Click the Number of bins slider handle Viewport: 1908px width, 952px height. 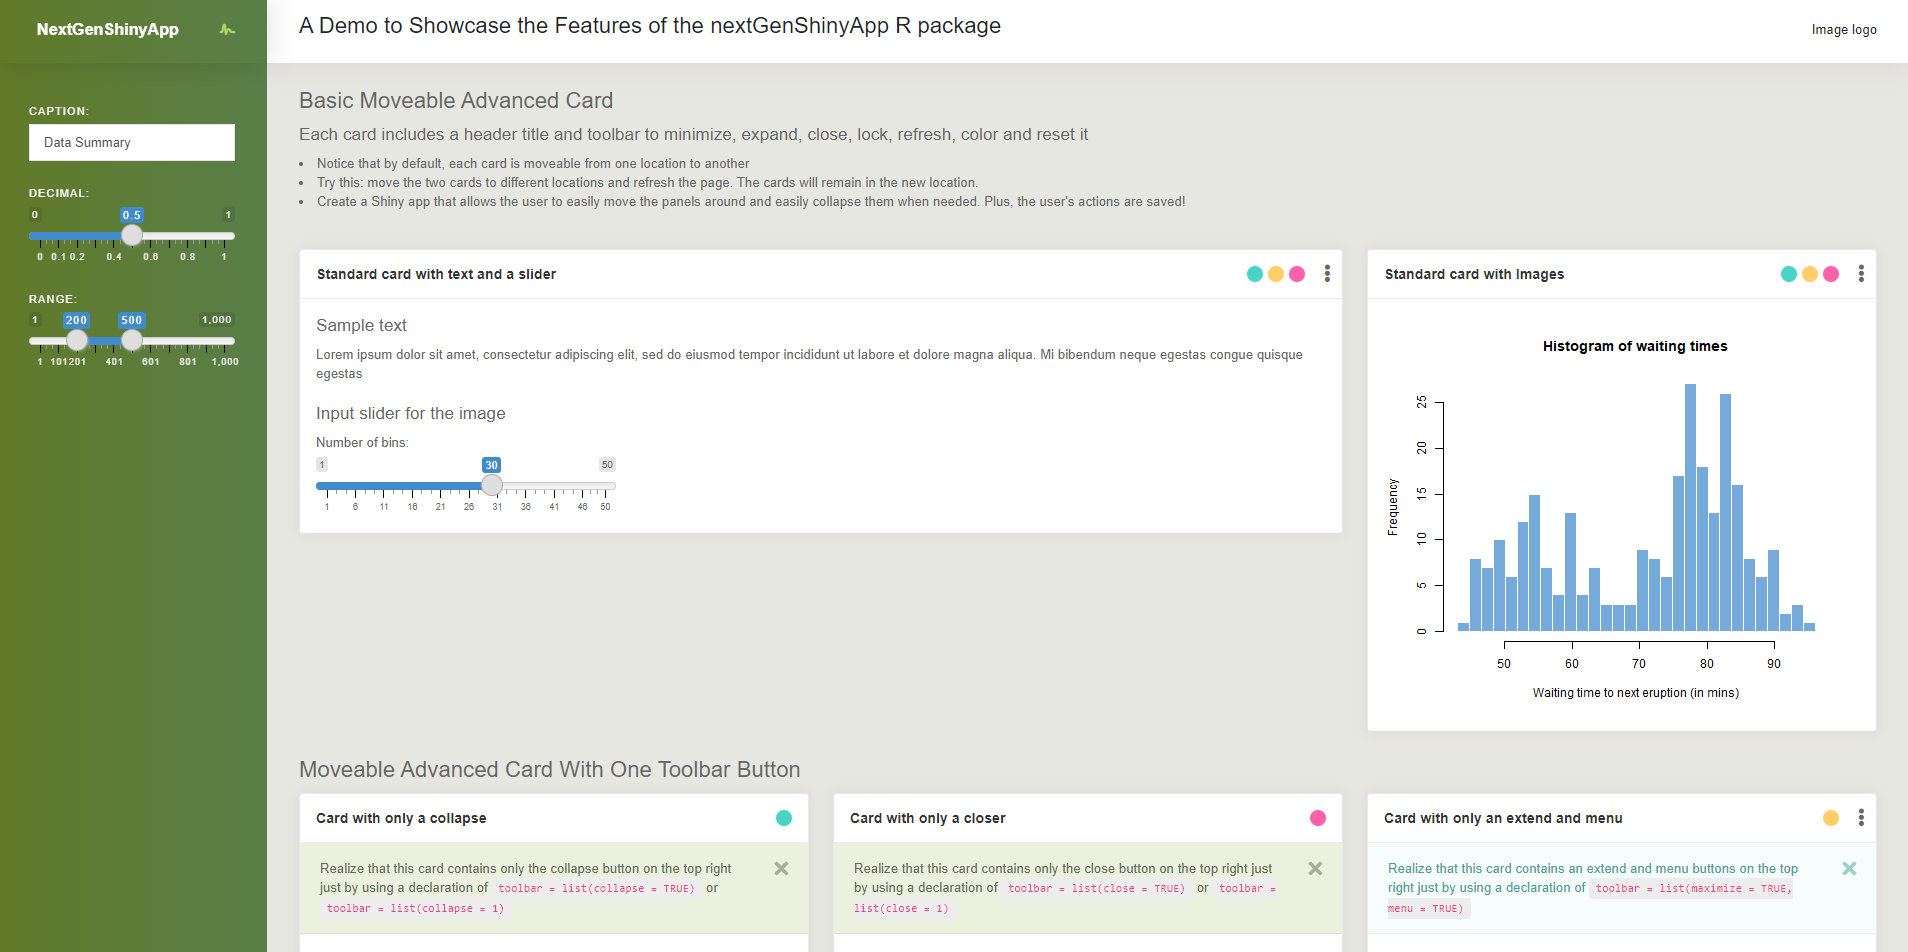pyautogui.click(x=492, y=486)
